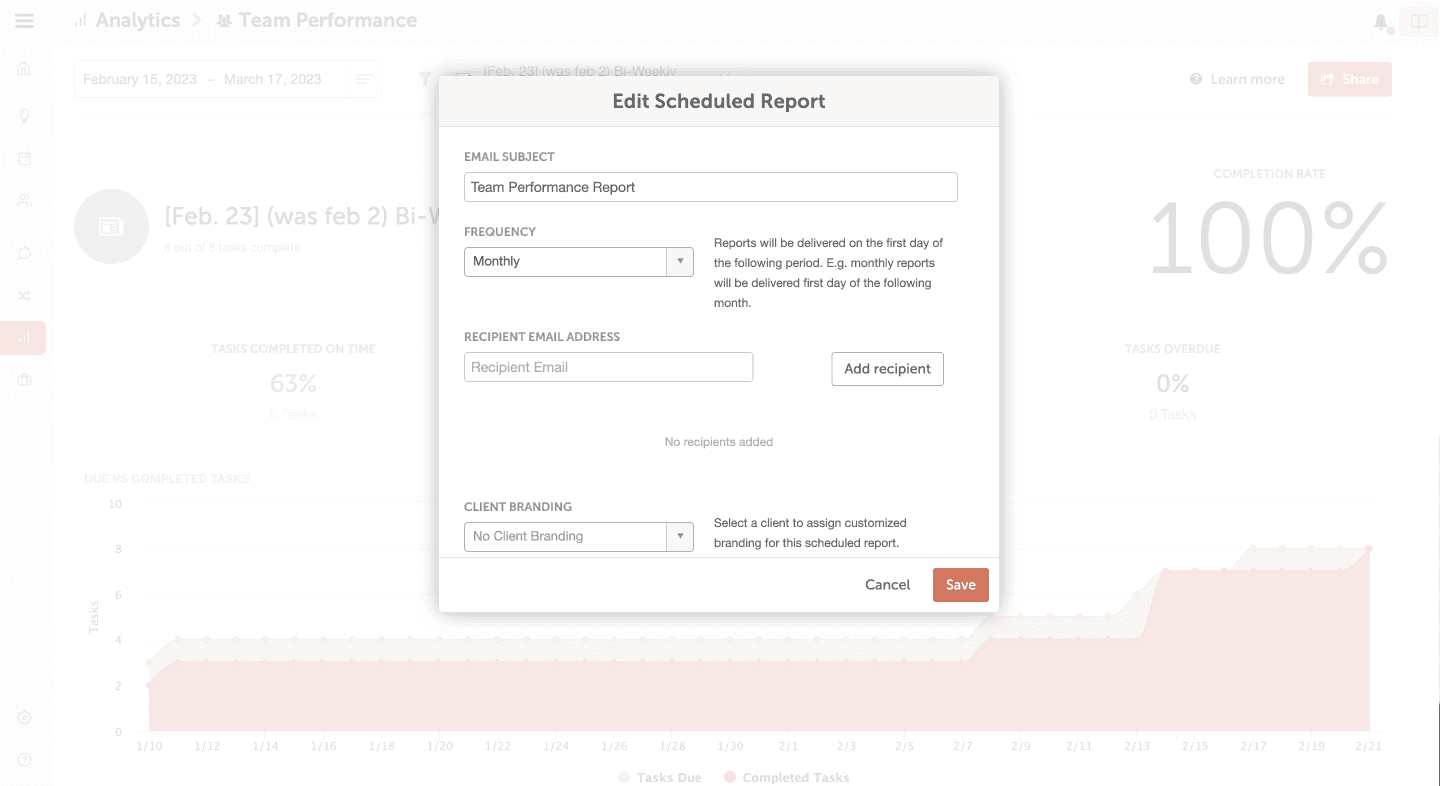Image resolution: width=1440 pixels, height=786 pixels.
Task: Open the settings gear in the sidebar
Action: coord(24,717)
